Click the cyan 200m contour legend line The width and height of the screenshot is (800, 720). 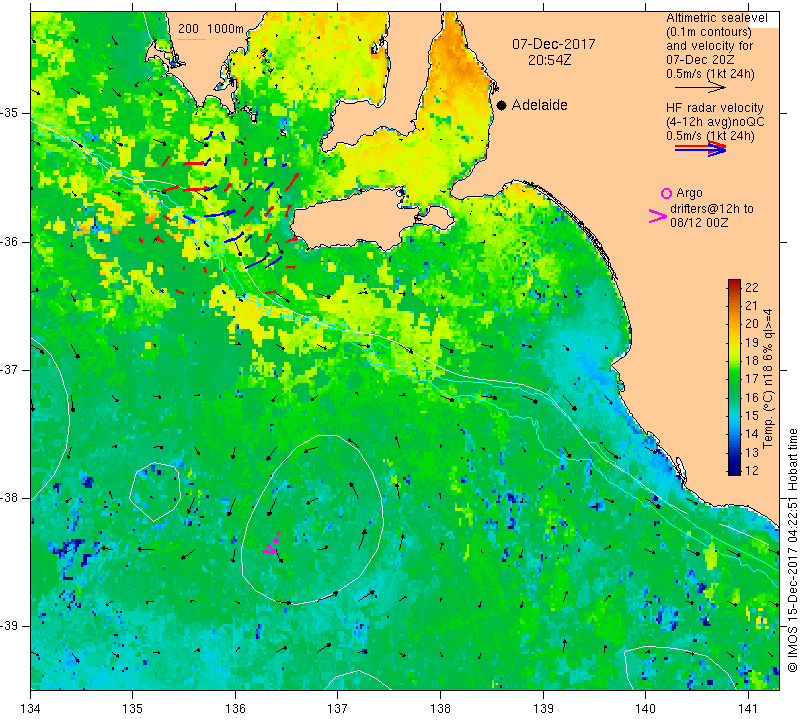point(192,39)
